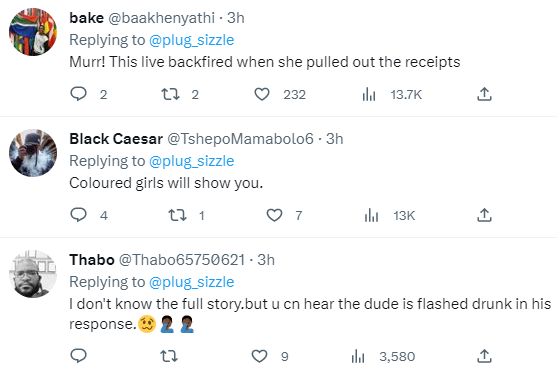Screen dimensions: 557x372
Task: Like bake's tweet with 232 likes
Action: click(x=262, y=94)
